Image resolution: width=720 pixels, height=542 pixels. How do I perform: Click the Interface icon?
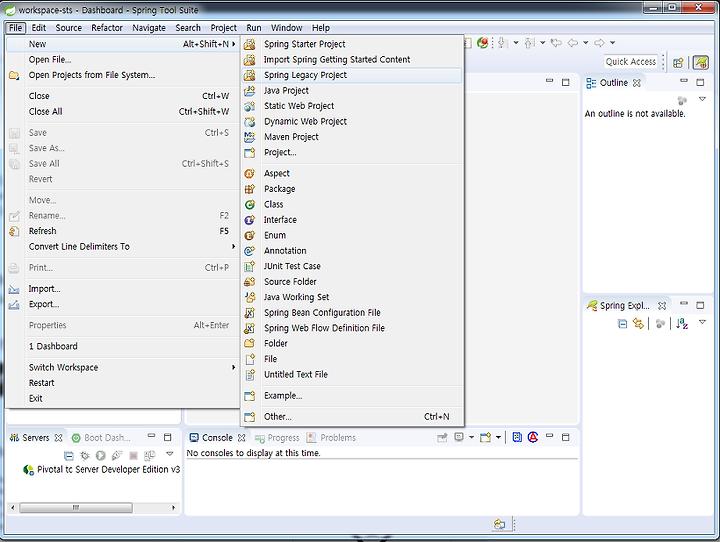click(x=249, y=220)
